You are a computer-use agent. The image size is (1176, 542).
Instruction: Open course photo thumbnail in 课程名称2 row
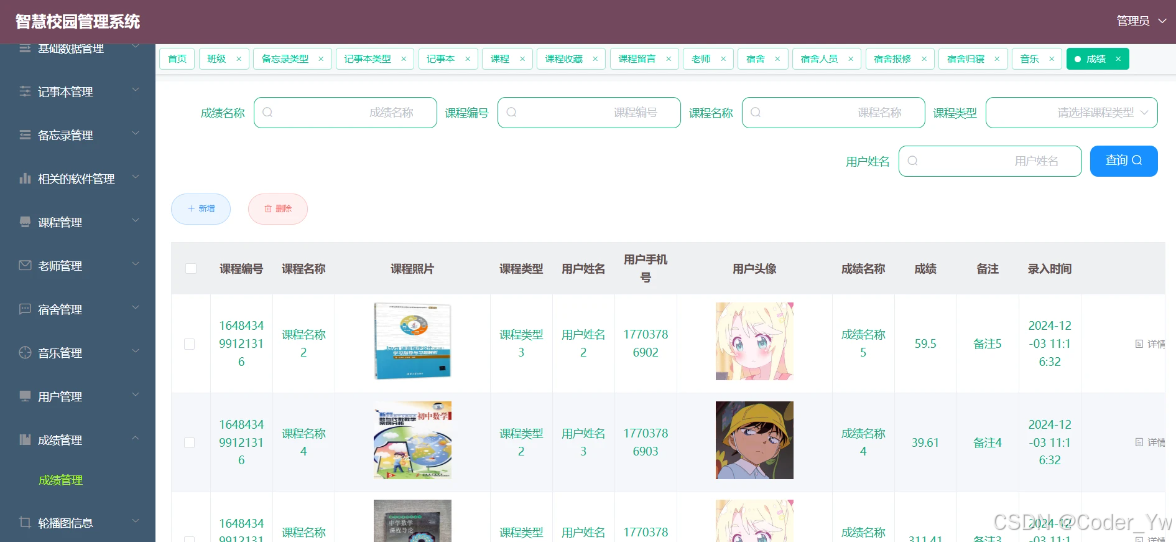412,341
